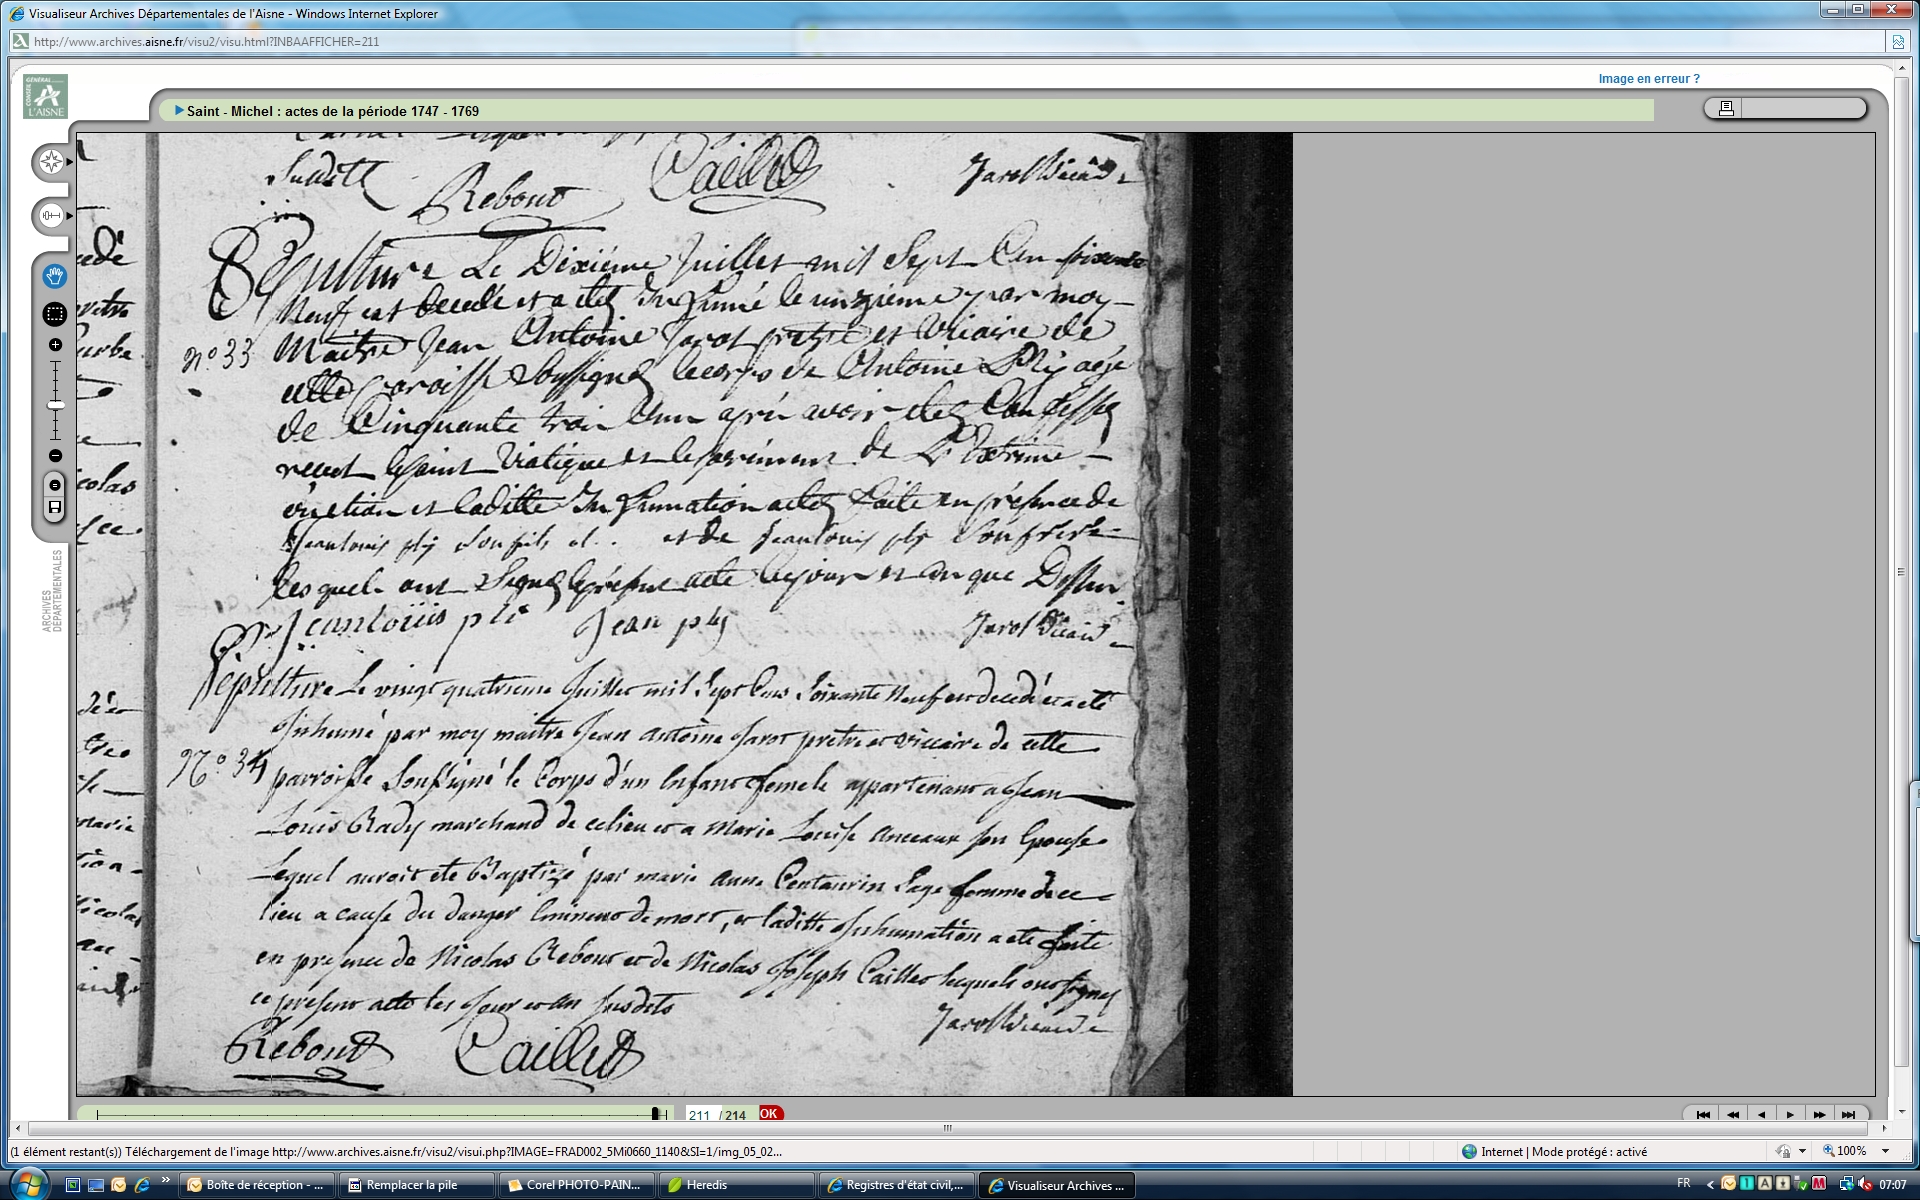
Task: Print the document using printer icon
Action: (x=1725, y=108)
